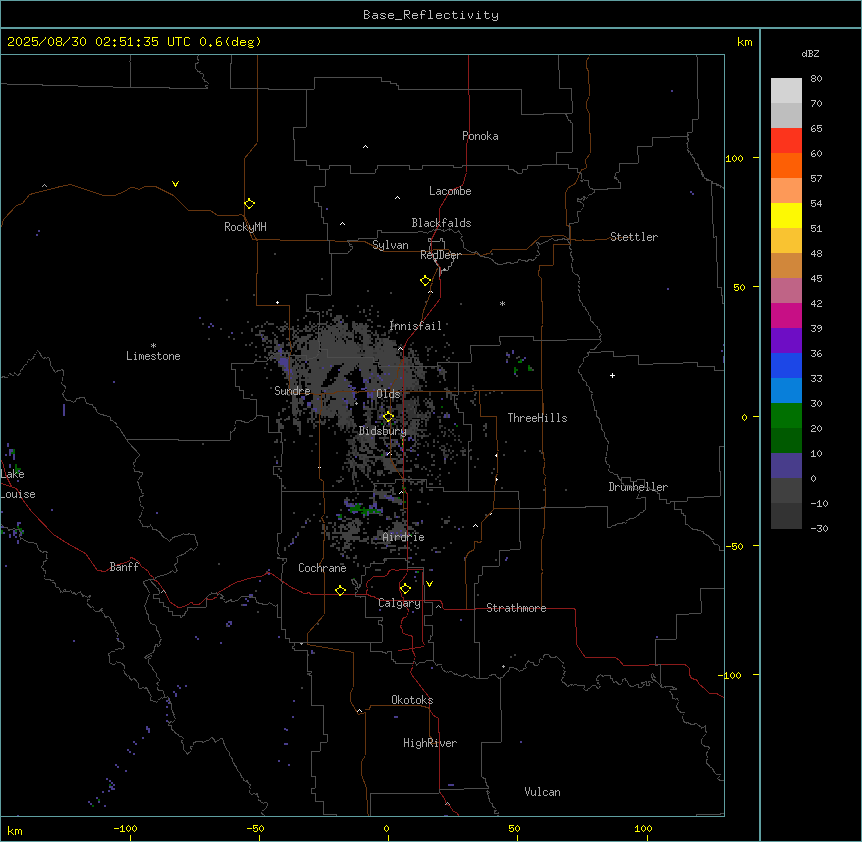Select the bright yellow 51-54 dBZ legend swatch
Viewport: 862px width, 842px height.
[786, 215]
